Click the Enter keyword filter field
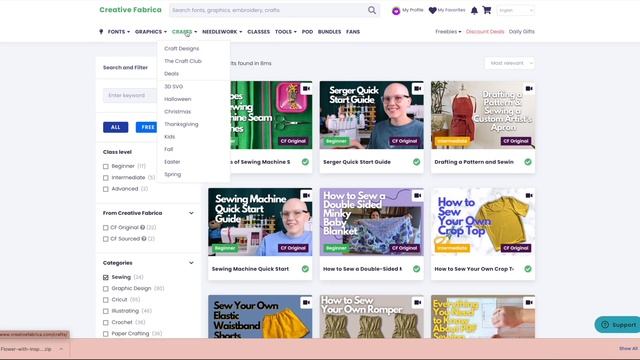640x360 pixels. click(130, 96)
